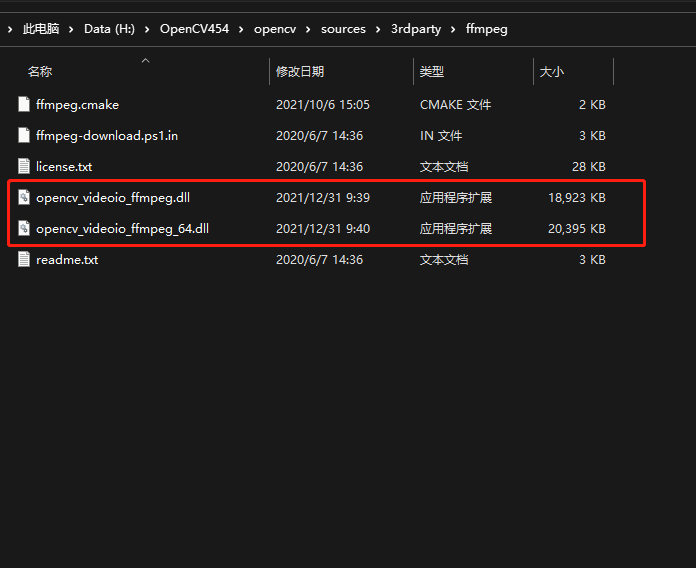Expand the chevron after opencv breadcrumb
Viewport: 696px width, 568px height.
point(308,29)
